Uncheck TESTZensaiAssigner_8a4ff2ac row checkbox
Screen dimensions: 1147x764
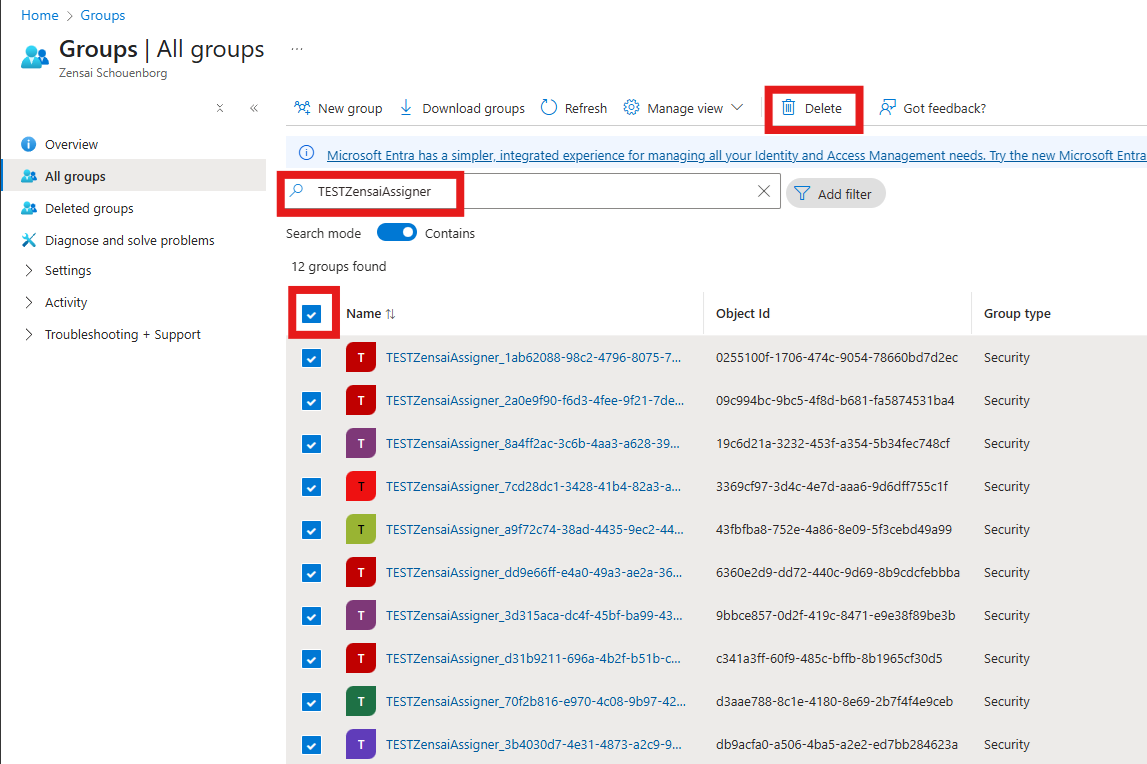[x=312, y=445]
